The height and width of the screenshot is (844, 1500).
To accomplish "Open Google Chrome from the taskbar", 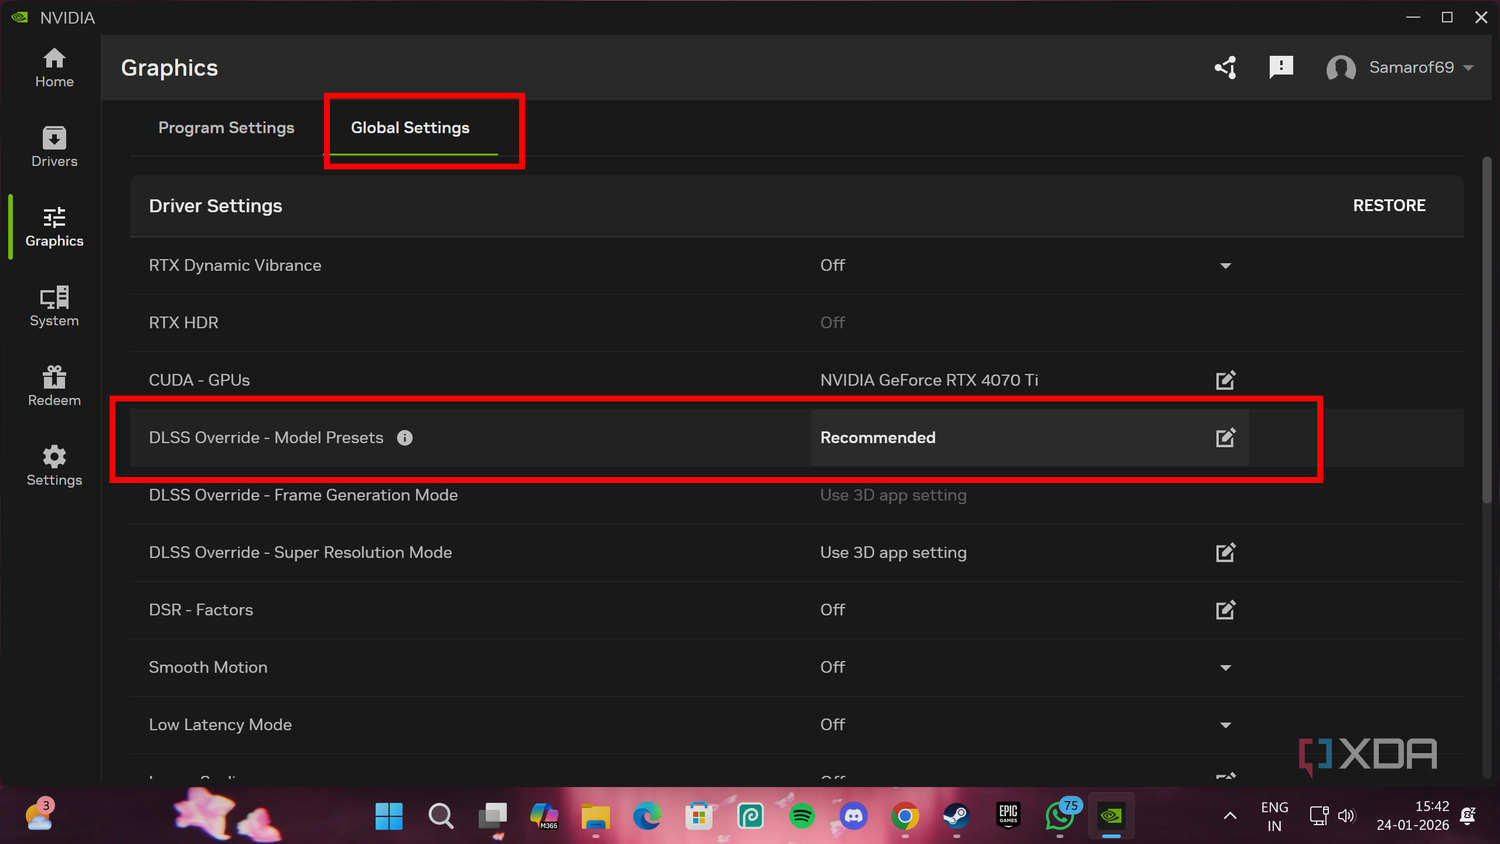I will tap(905, 816).
